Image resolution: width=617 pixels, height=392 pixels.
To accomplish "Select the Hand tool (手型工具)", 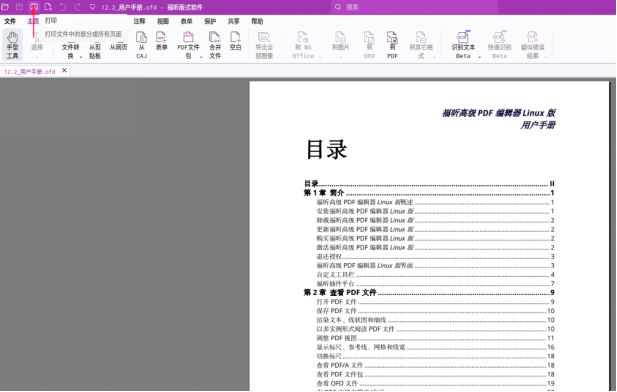I will [12, 45].
